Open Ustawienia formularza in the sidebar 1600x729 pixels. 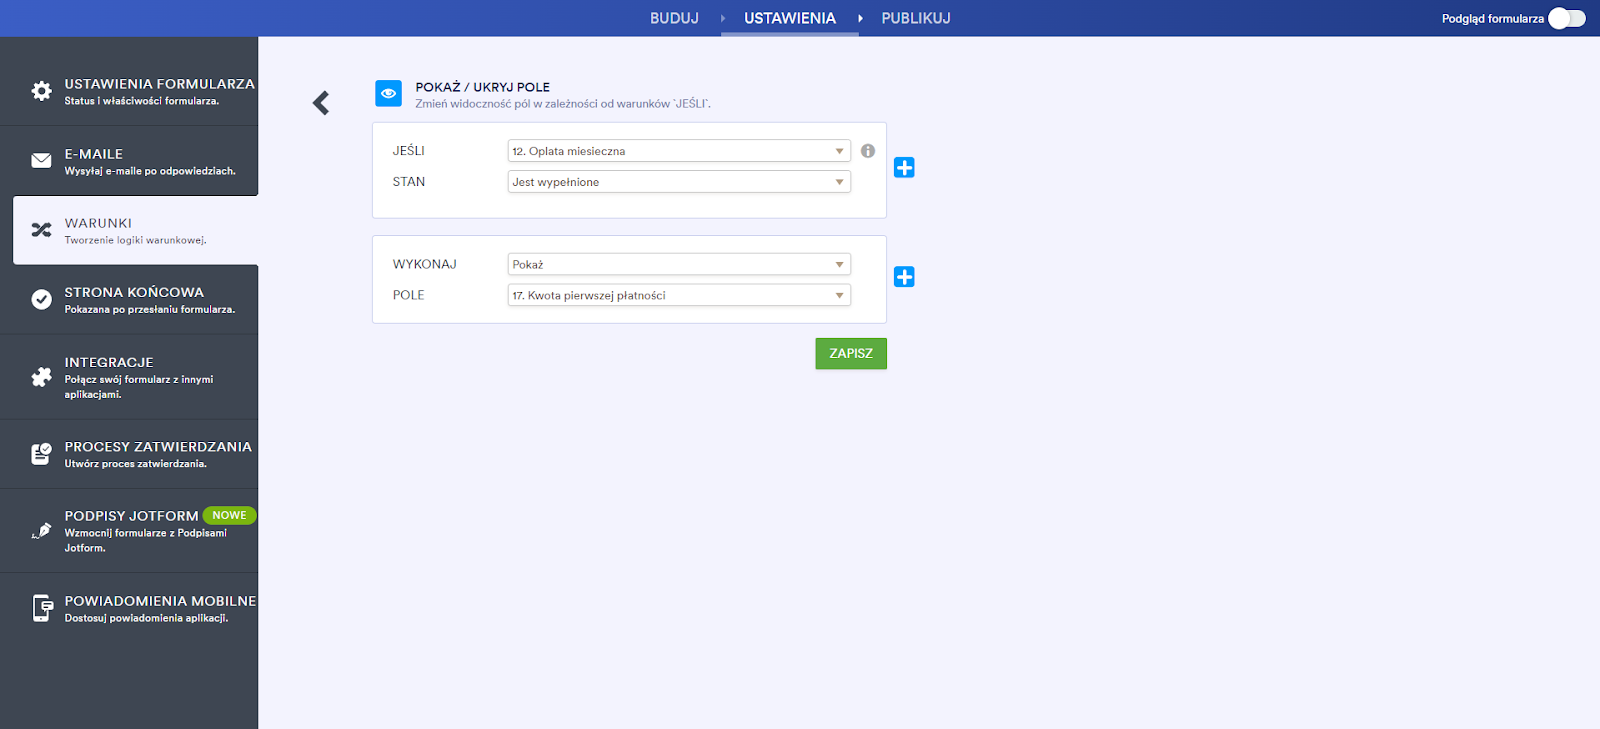coord(129,91)
